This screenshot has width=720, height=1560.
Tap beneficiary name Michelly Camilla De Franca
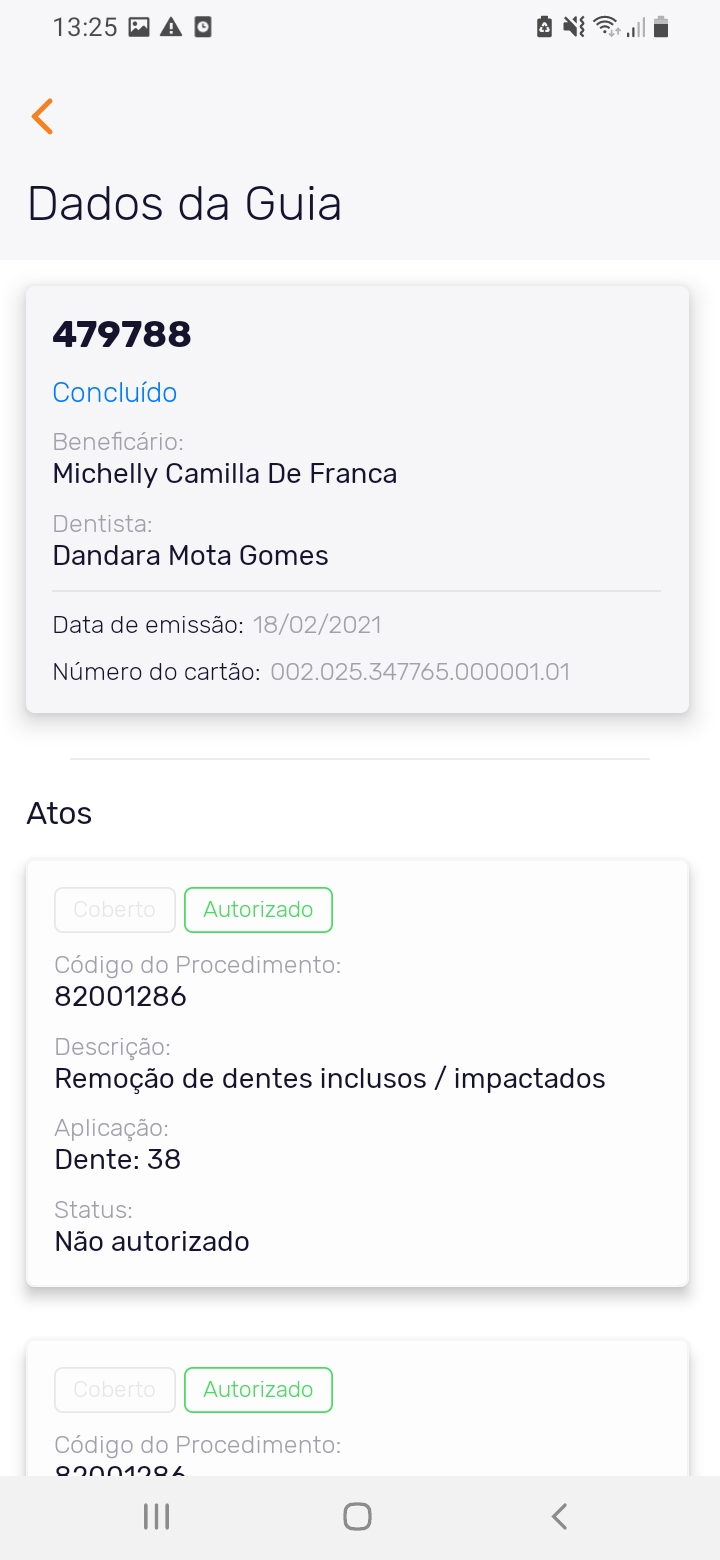click(x=225, y=473)
